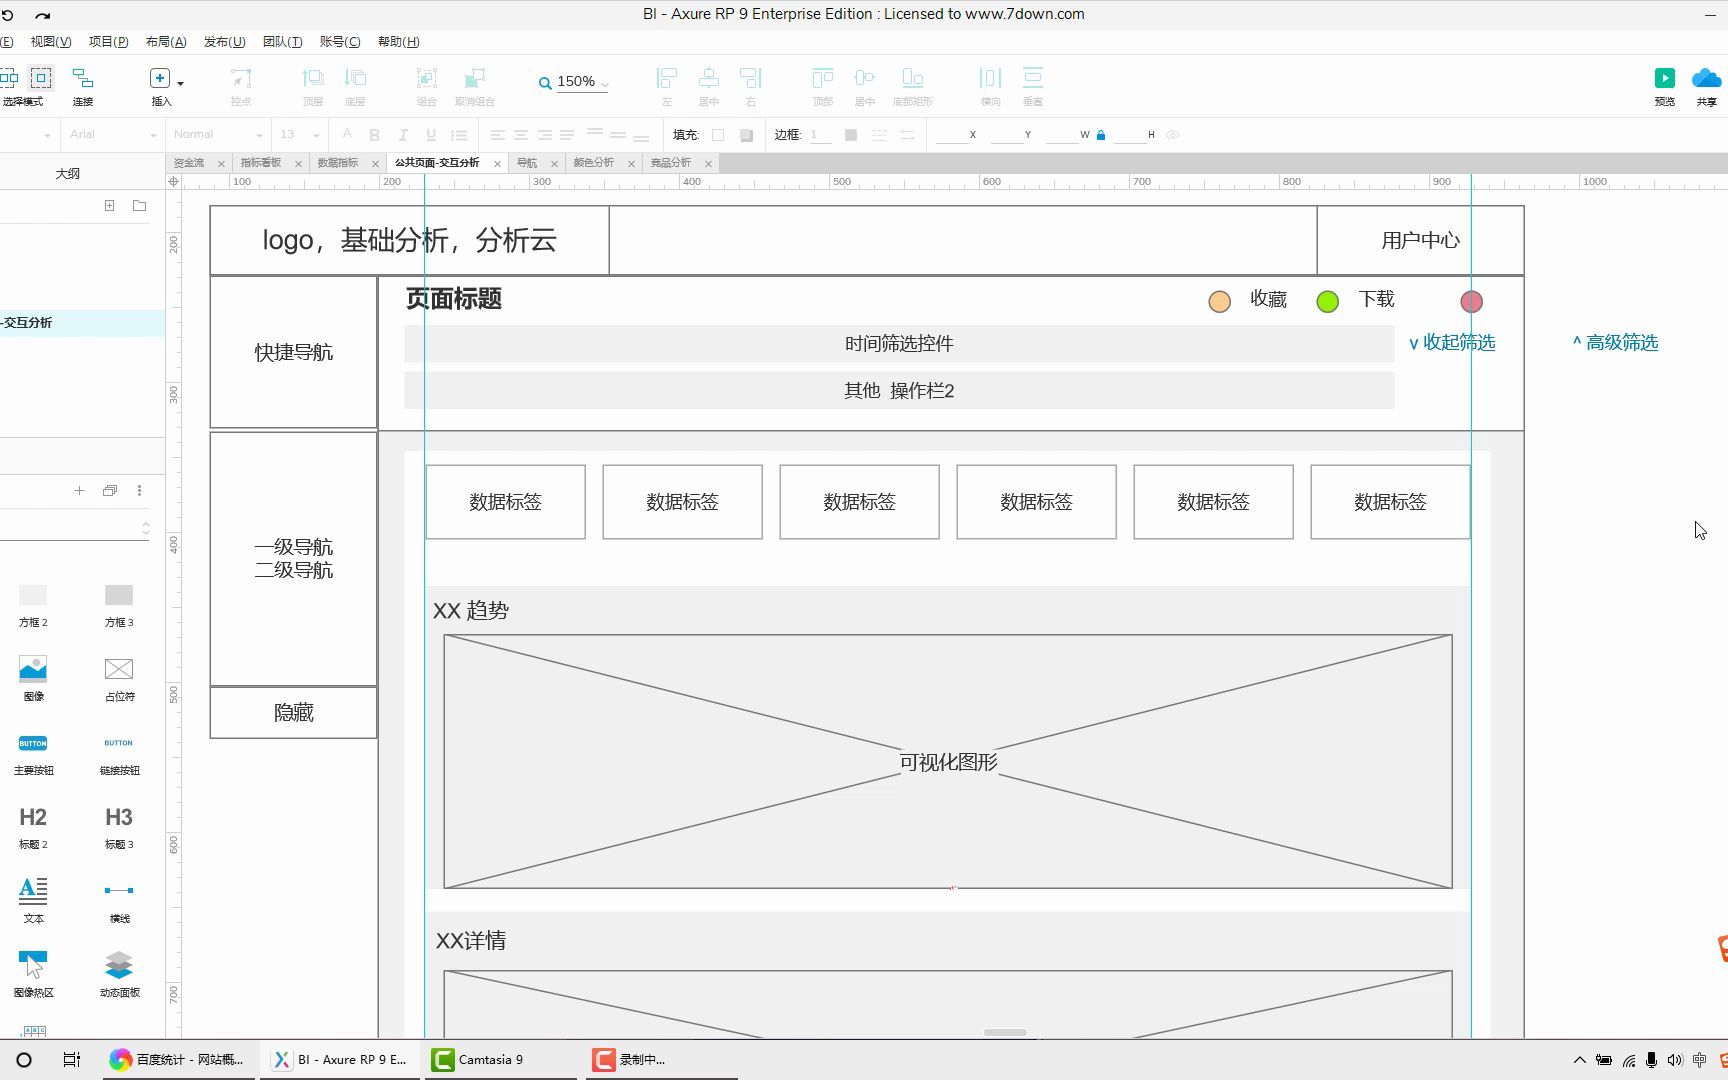Click the Redo arrow icon
Screen dimensions: 1728x1080
point(42,16)
